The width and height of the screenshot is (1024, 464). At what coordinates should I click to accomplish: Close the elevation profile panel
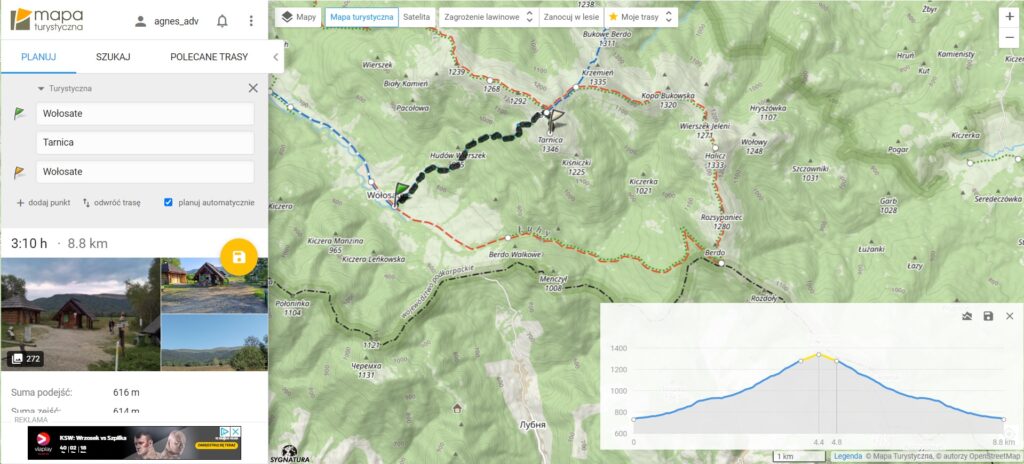coord(1010,316)
